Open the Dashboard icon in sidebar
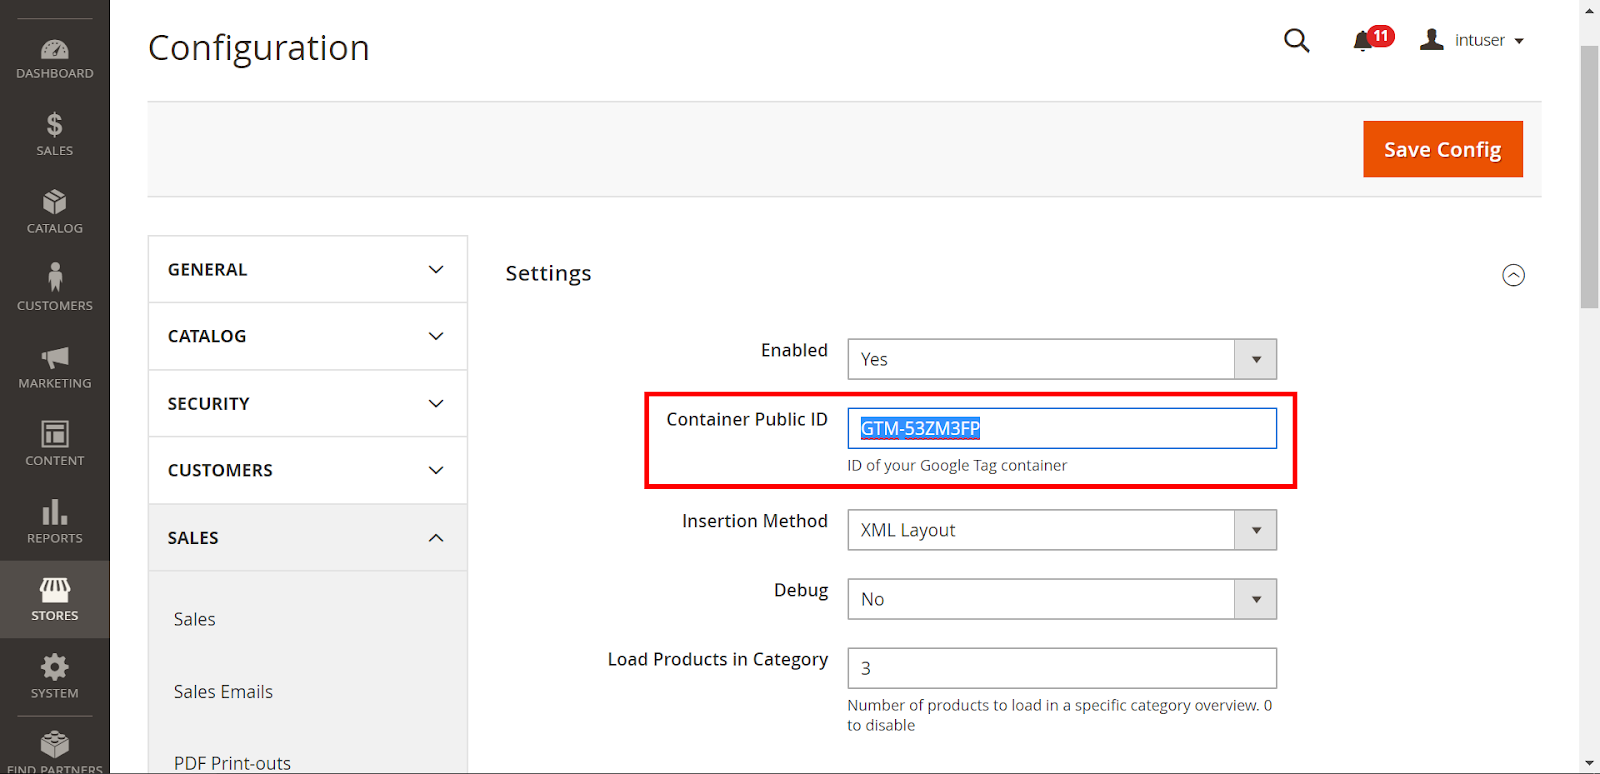1600x774 pixels. point(54,50)
